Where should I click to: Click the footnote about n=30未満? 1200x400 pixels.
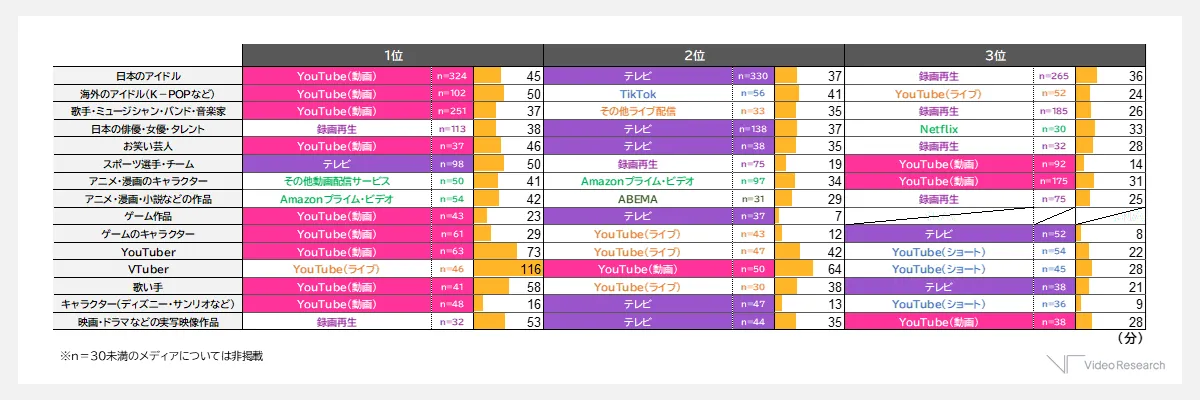[x=160, y=355]
